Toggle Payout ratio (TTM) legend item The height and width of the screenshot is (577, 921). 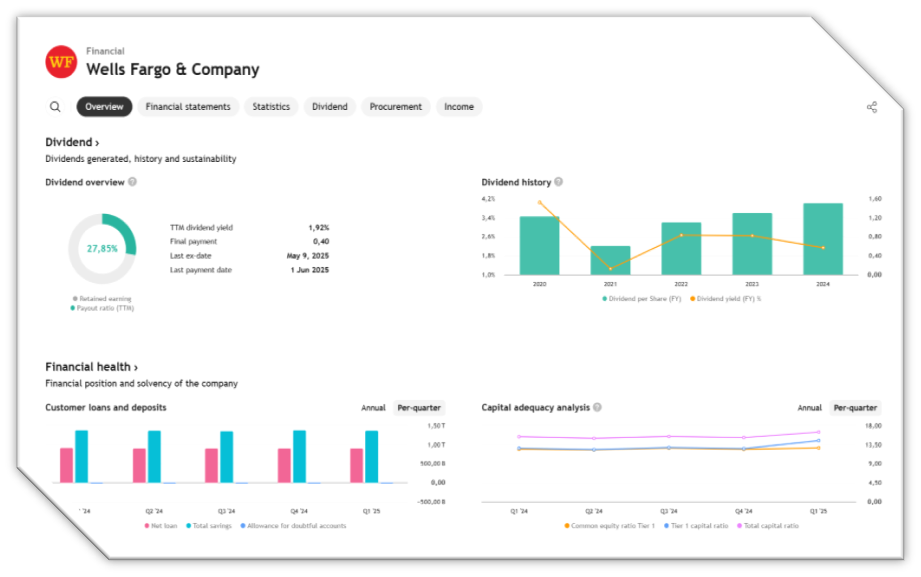tap(102, 308)
